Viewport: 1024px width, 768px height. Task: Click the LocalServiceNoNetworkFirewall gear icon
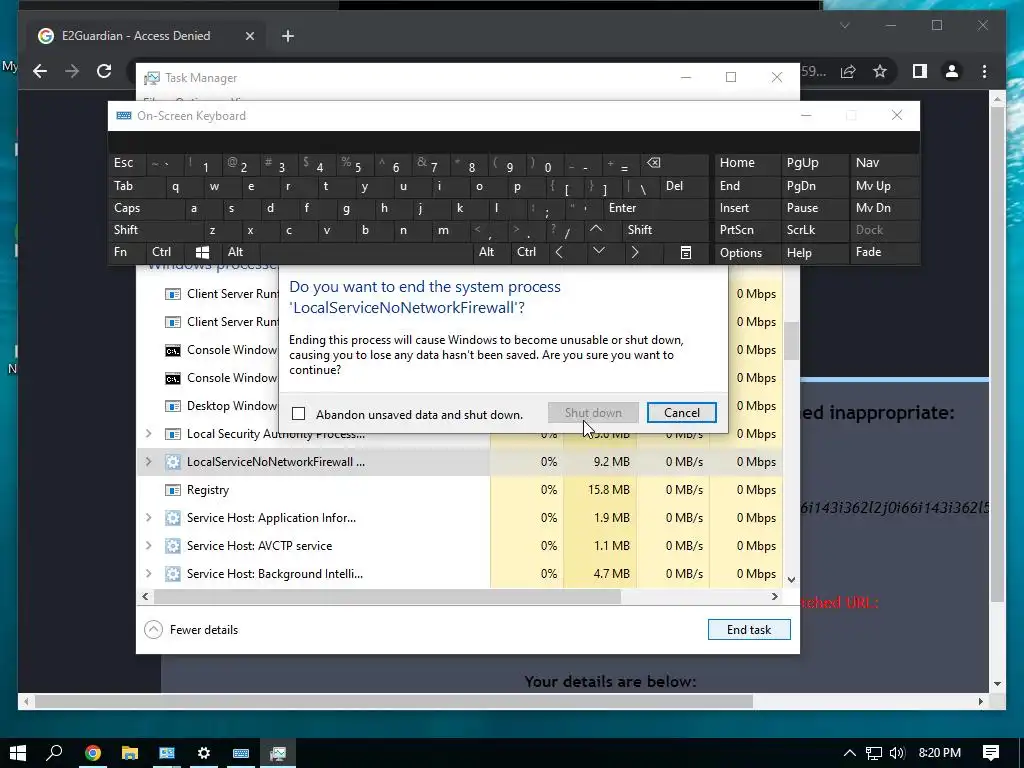tap(172, 462)
